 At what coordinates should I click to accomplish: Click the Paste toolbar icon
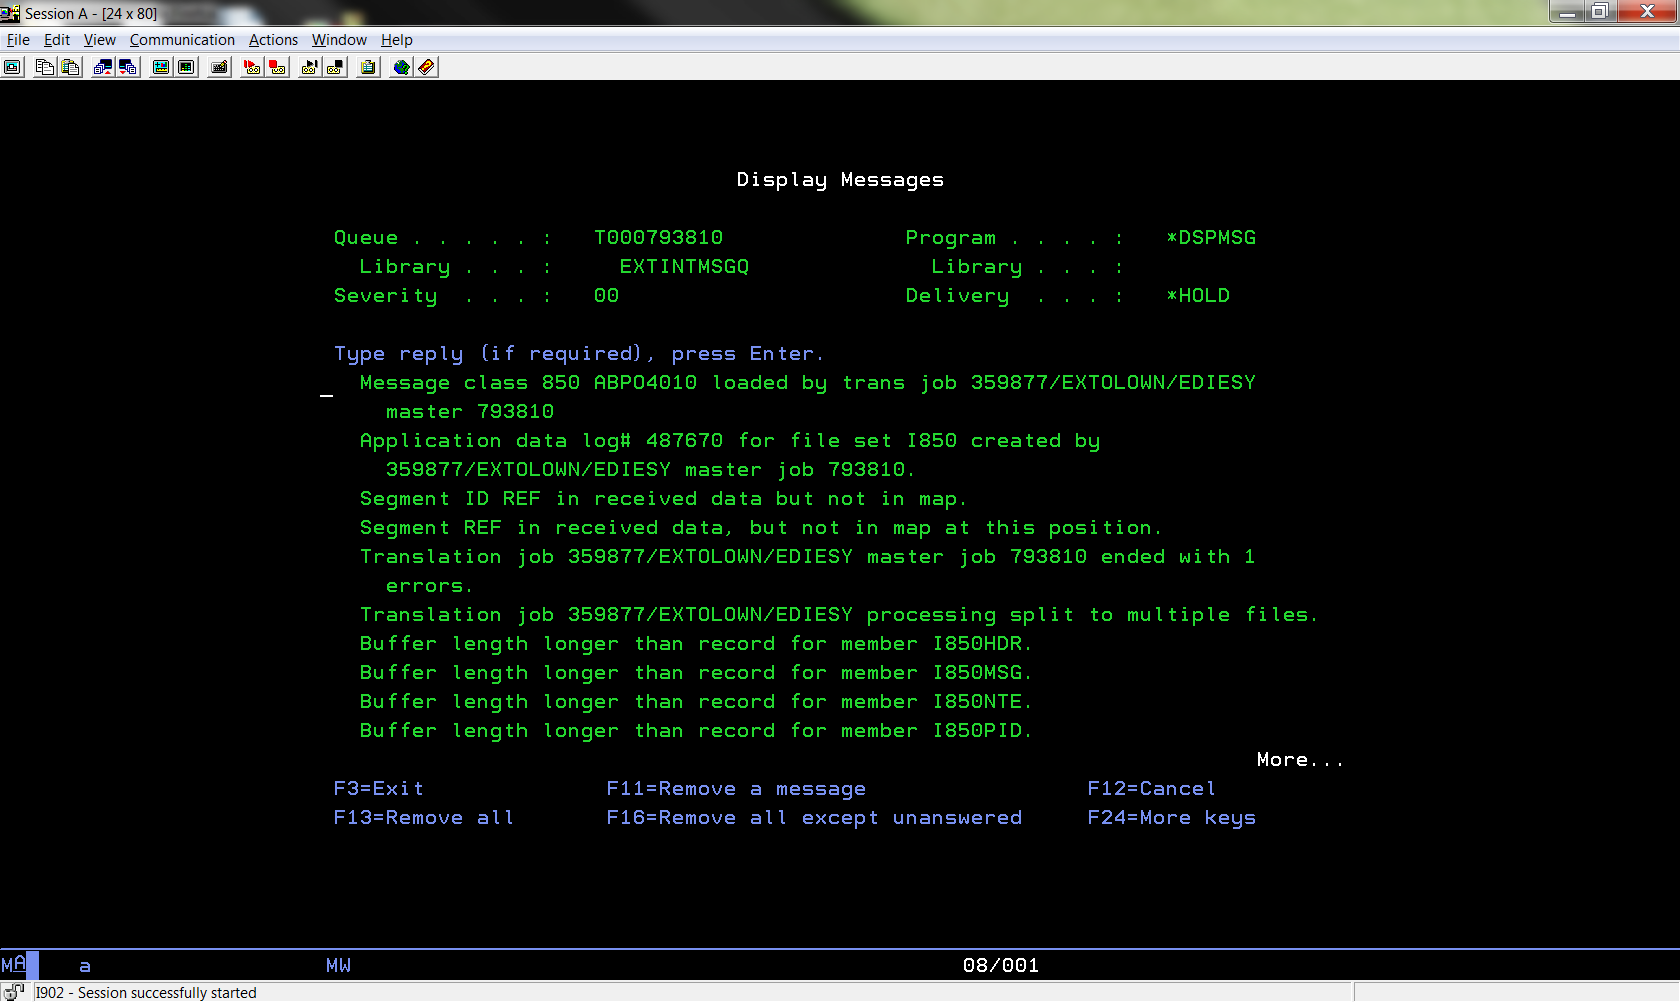point(70,67)
